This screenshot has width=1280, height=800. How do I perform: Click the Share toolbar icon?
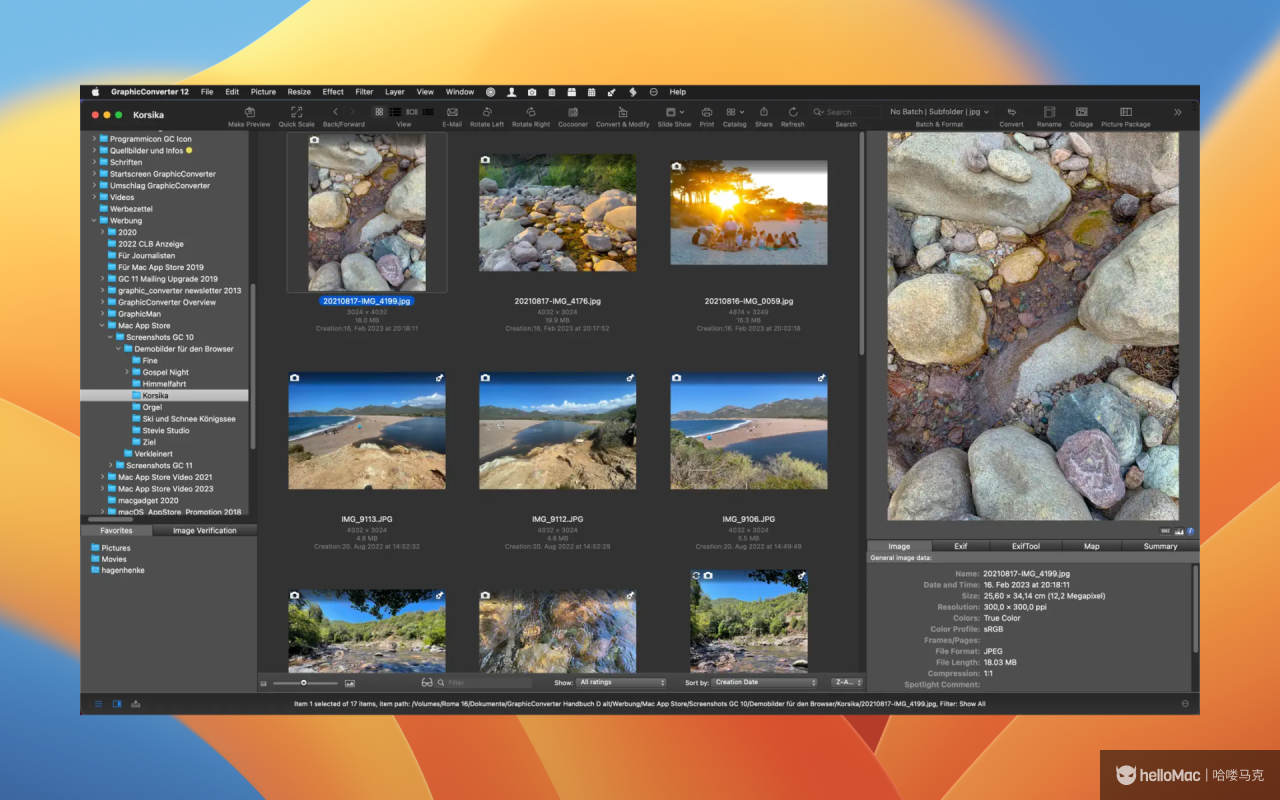coord(764,112)
